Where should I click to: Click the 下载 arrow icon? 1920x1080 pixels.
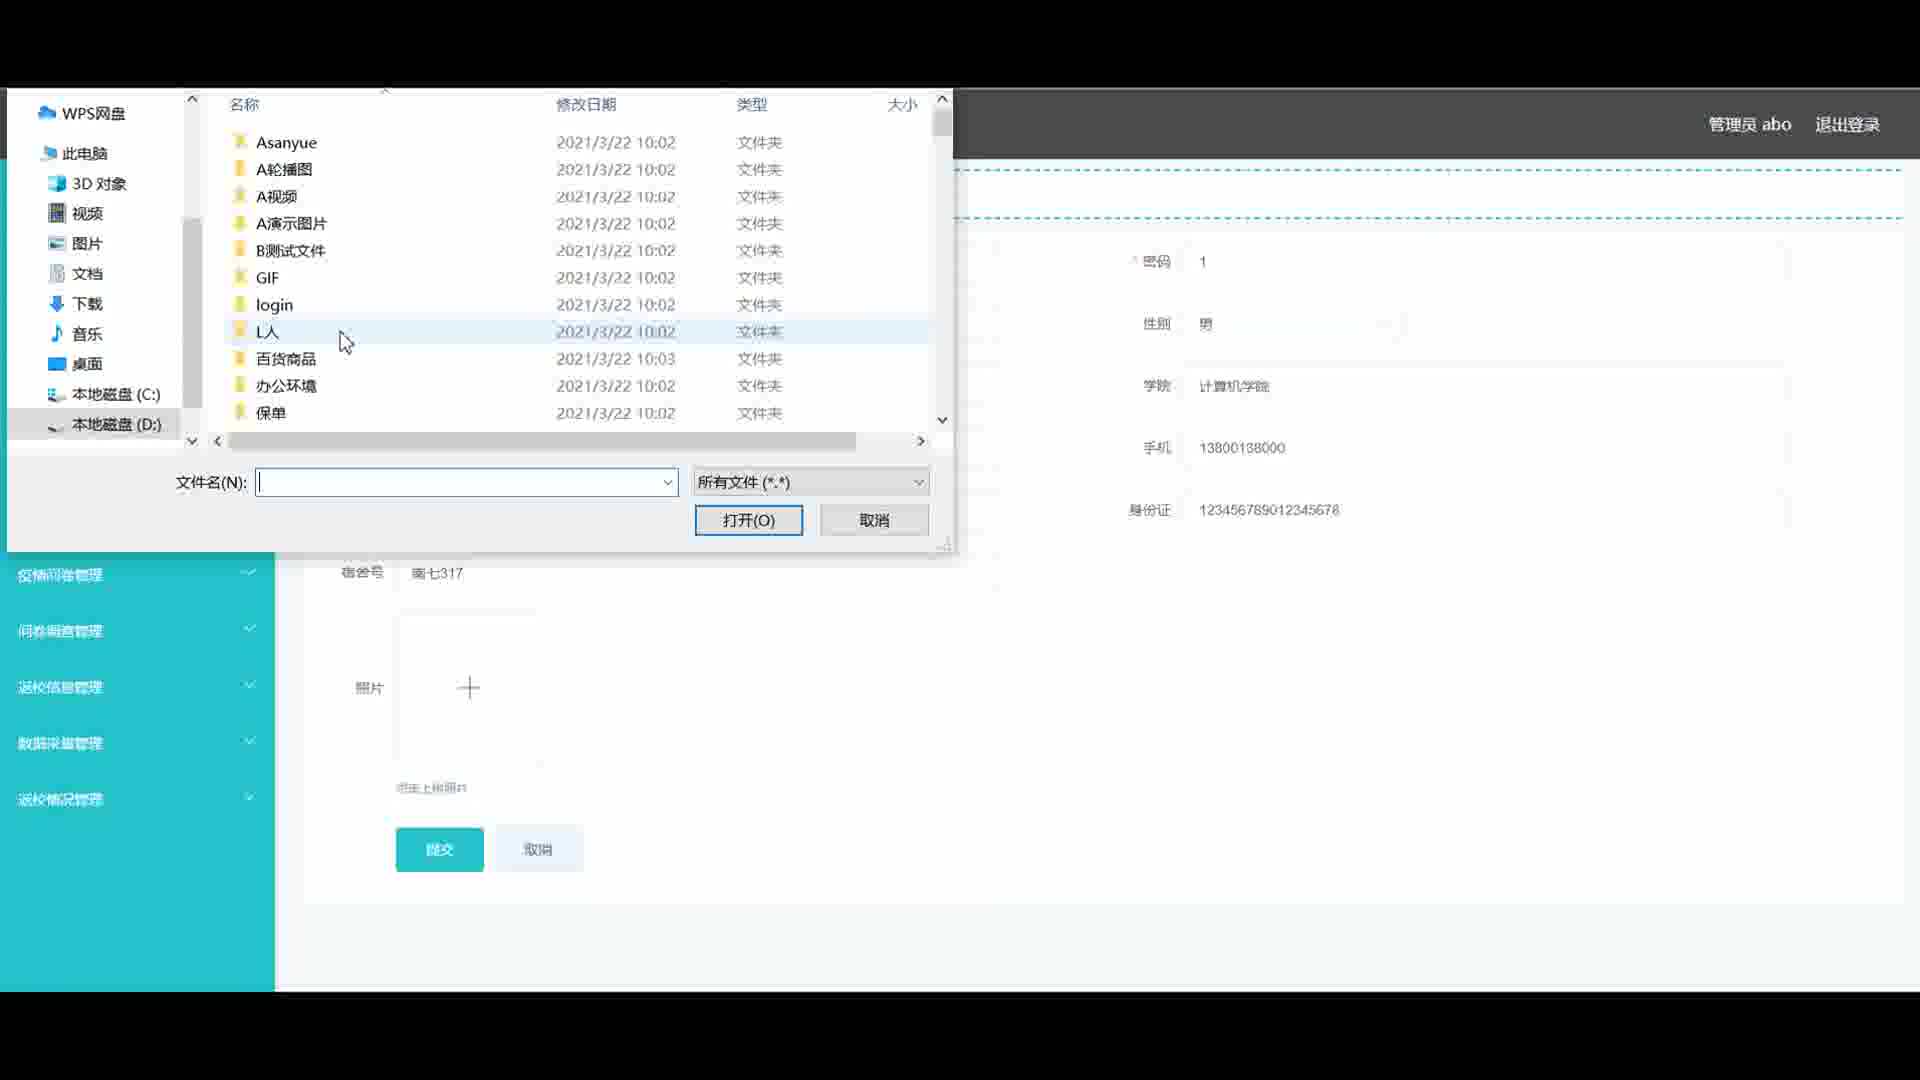pos(57,303)
